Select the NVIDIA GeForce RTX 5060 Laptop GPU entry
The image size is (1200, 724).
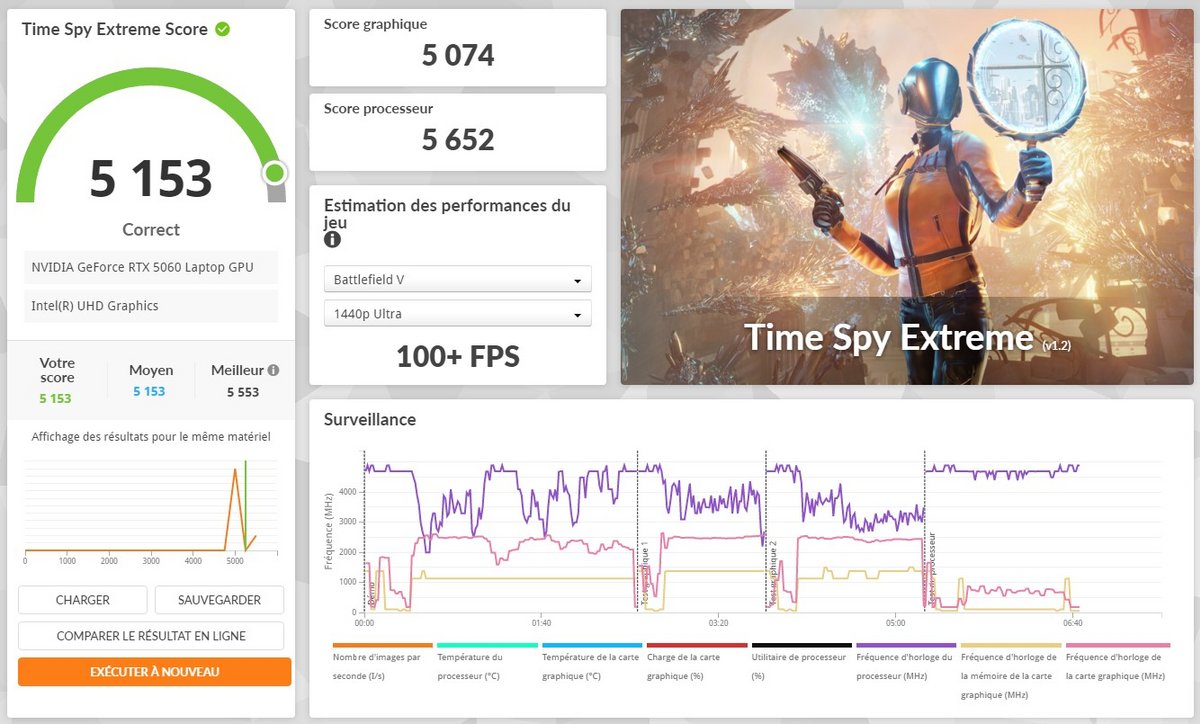pyautogui.click(x=151, y=267)
